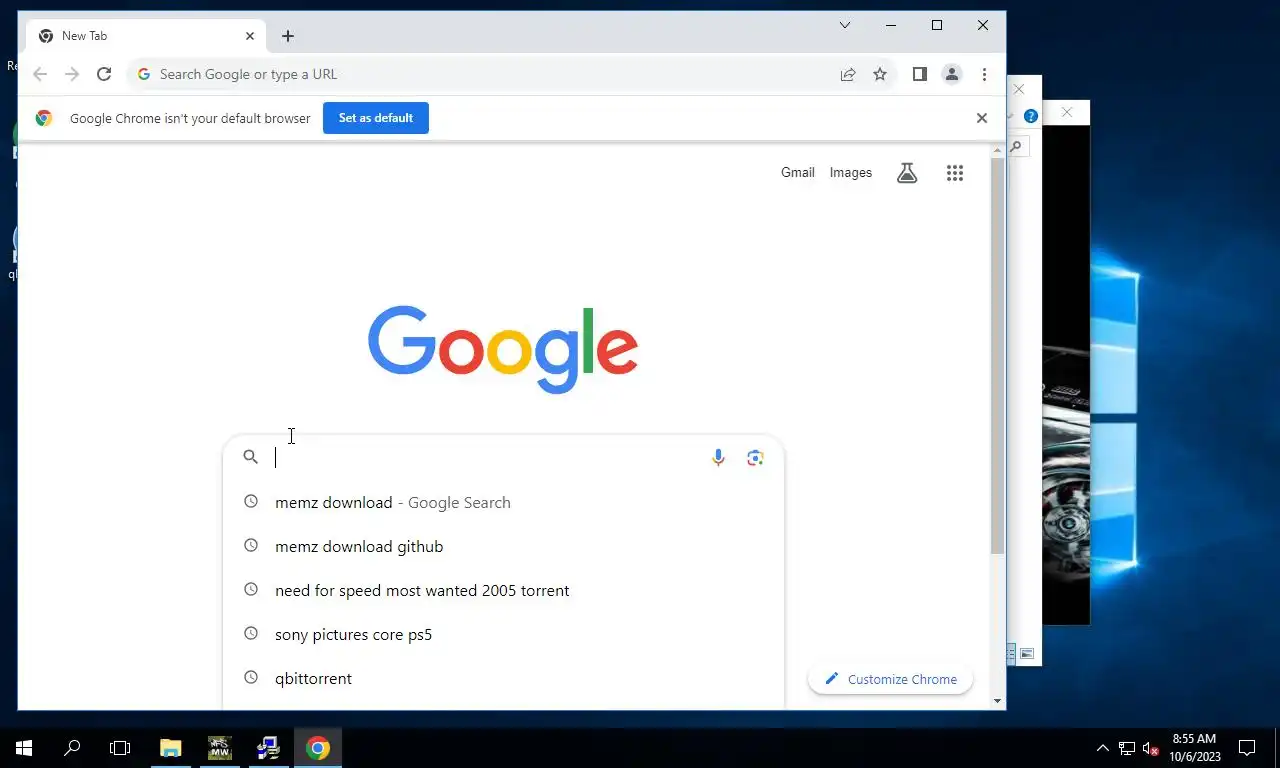Viewport: 1280px width, 768px height.
Task: Click clock icon beside 'qbittorrent' suggestion
Action: [x=251, y=678]
